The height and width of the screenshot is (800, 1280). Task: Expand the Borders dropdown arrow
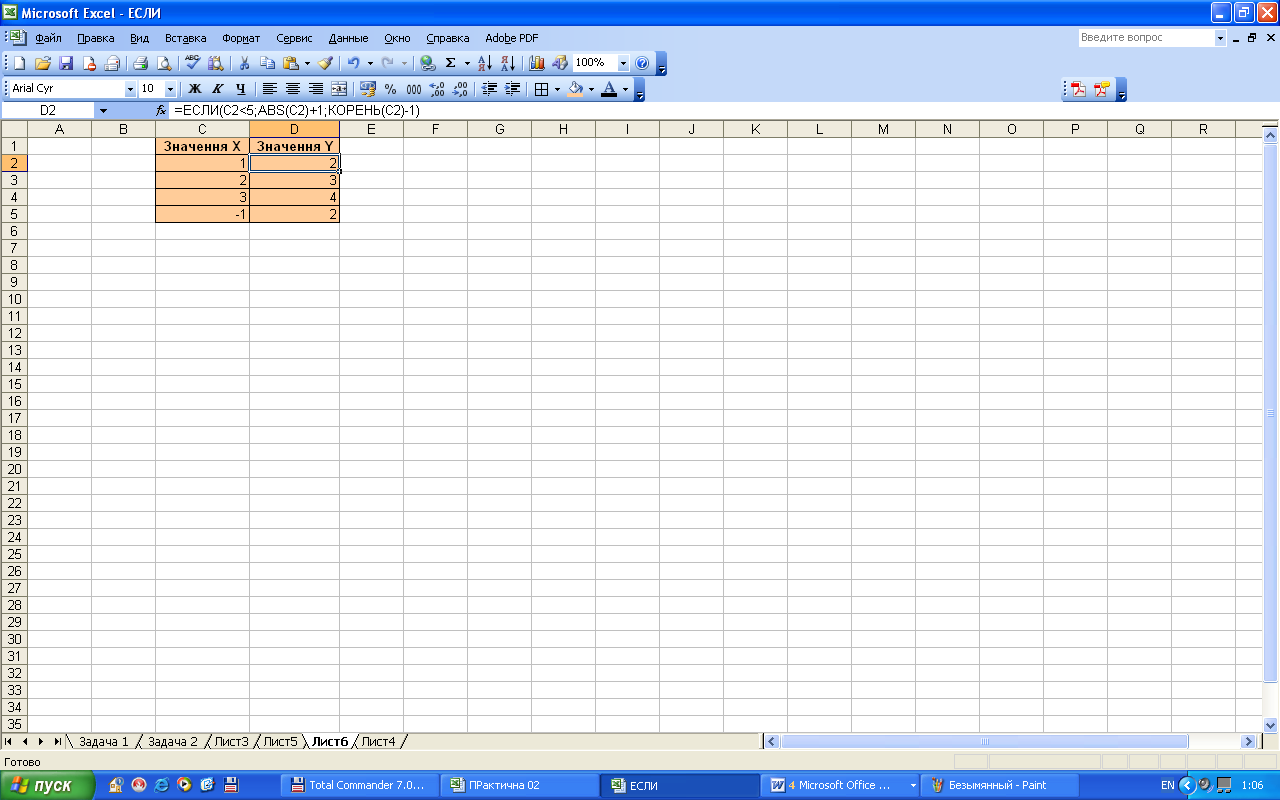(x=557, y=89)
